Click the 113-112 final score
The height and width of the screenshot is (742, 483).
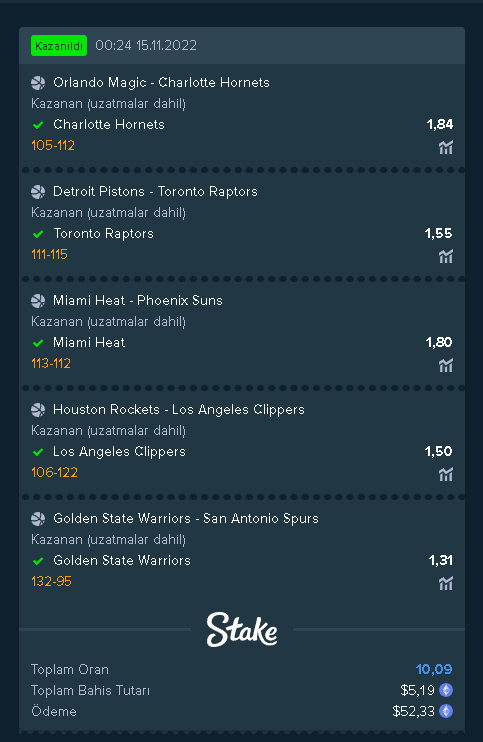[51, 363]
